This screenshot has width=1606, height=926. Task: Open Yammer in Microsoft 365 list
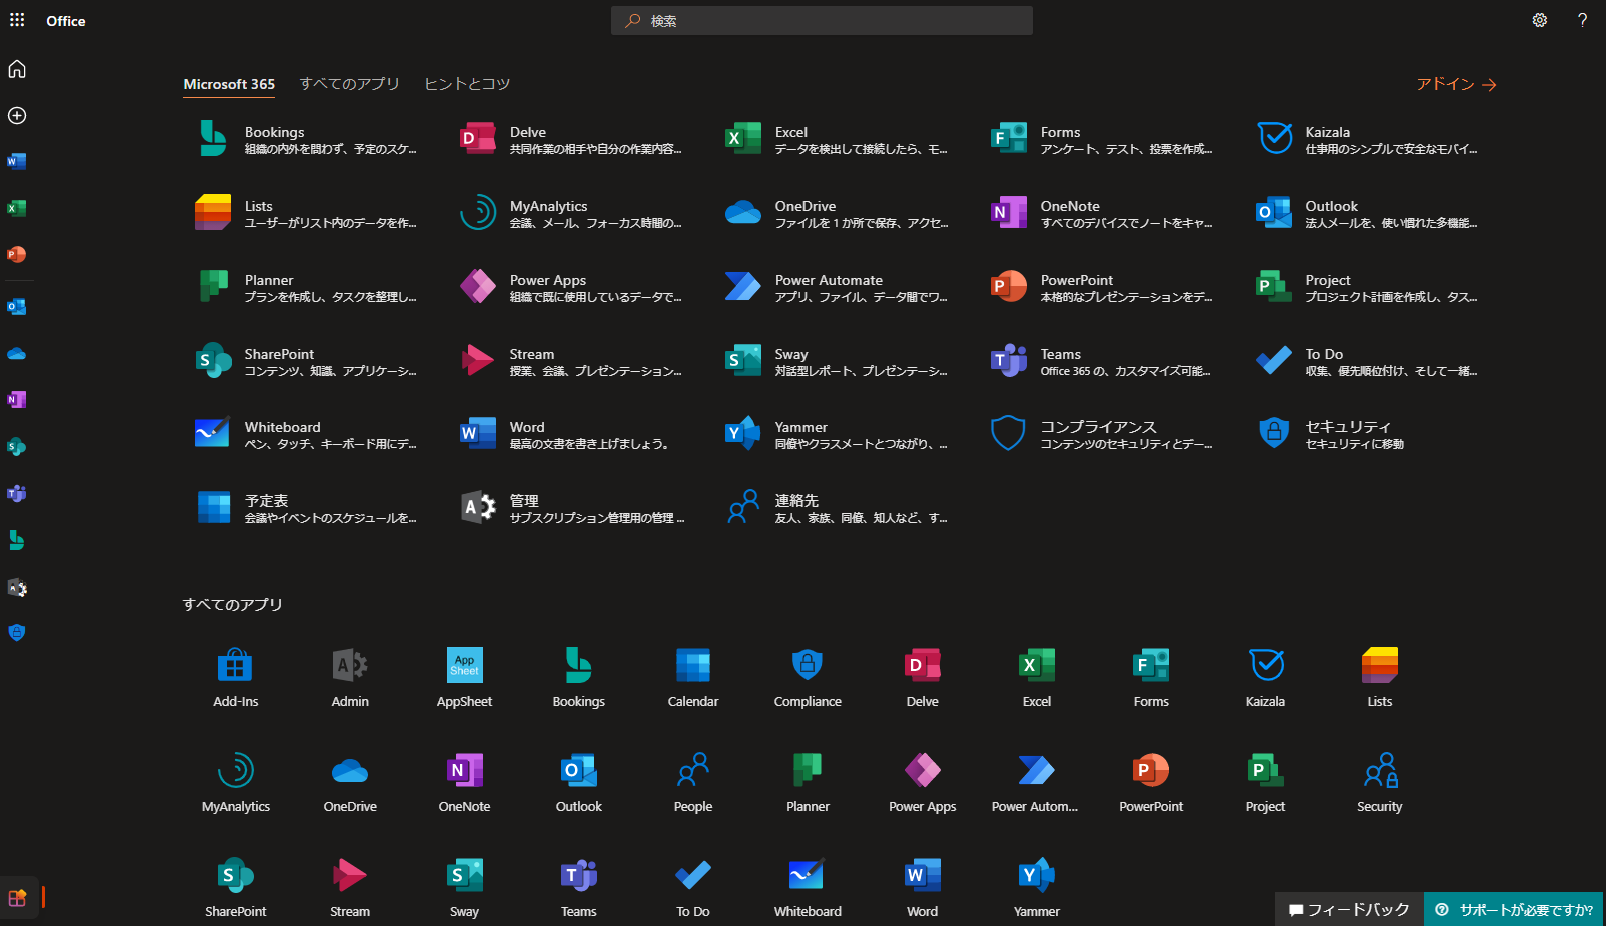click(837, 434)
